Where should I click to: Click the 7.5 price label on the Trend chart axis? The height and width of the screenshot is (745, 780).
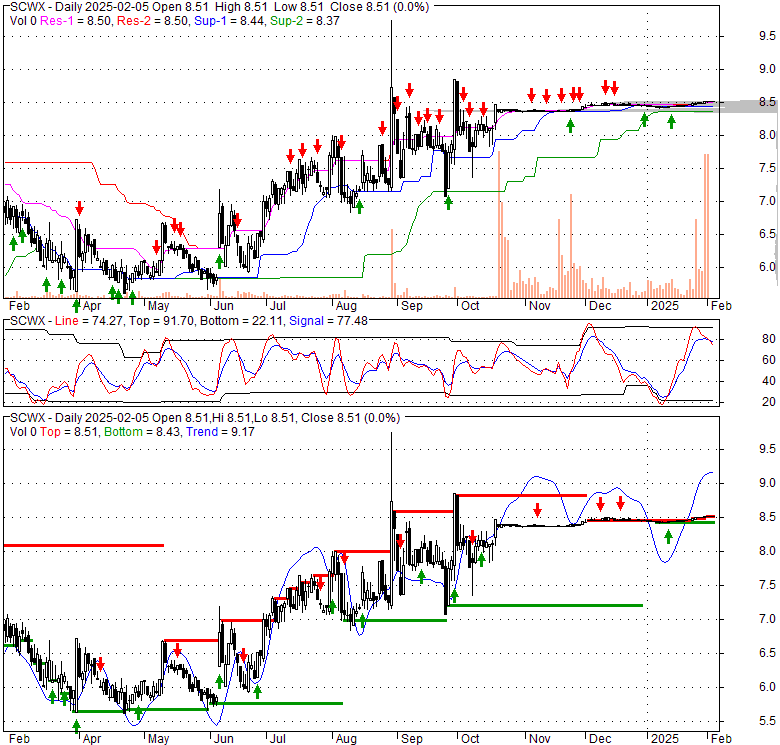[x=767, y=585]
